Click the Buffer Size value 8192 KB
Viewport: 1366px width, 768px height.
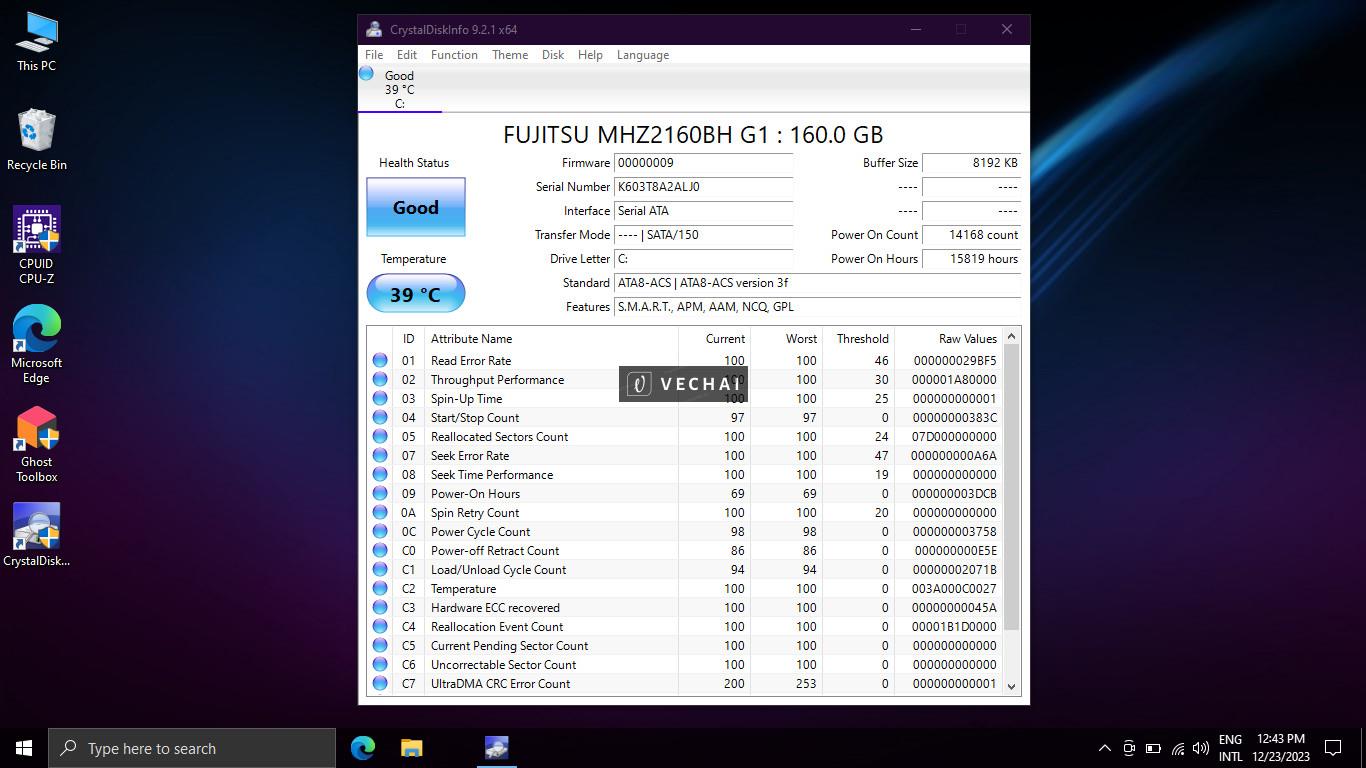971,163
